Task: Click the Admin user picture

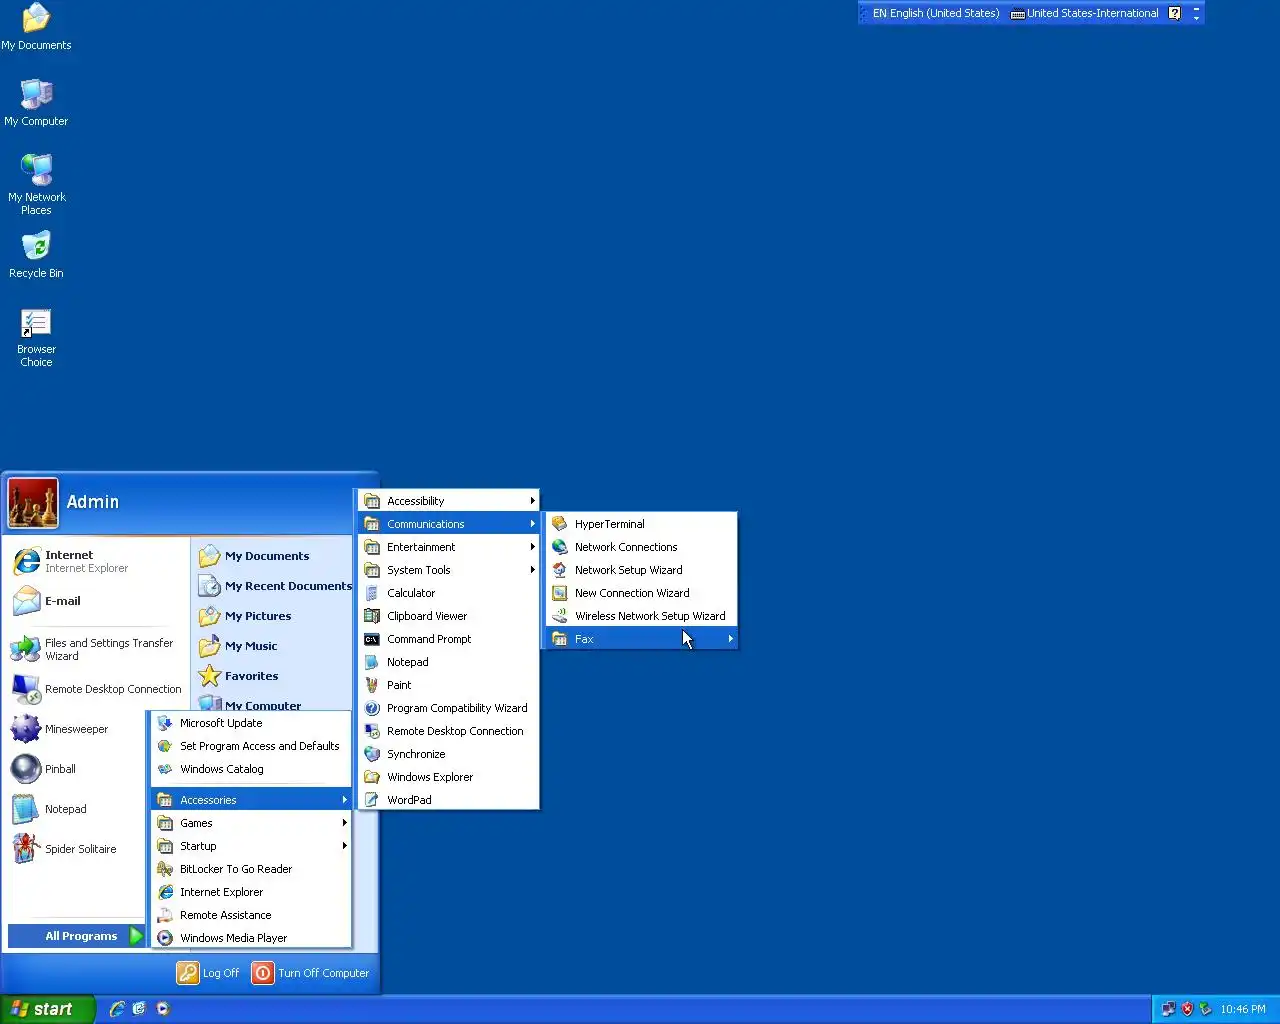Action: (33, 502)
